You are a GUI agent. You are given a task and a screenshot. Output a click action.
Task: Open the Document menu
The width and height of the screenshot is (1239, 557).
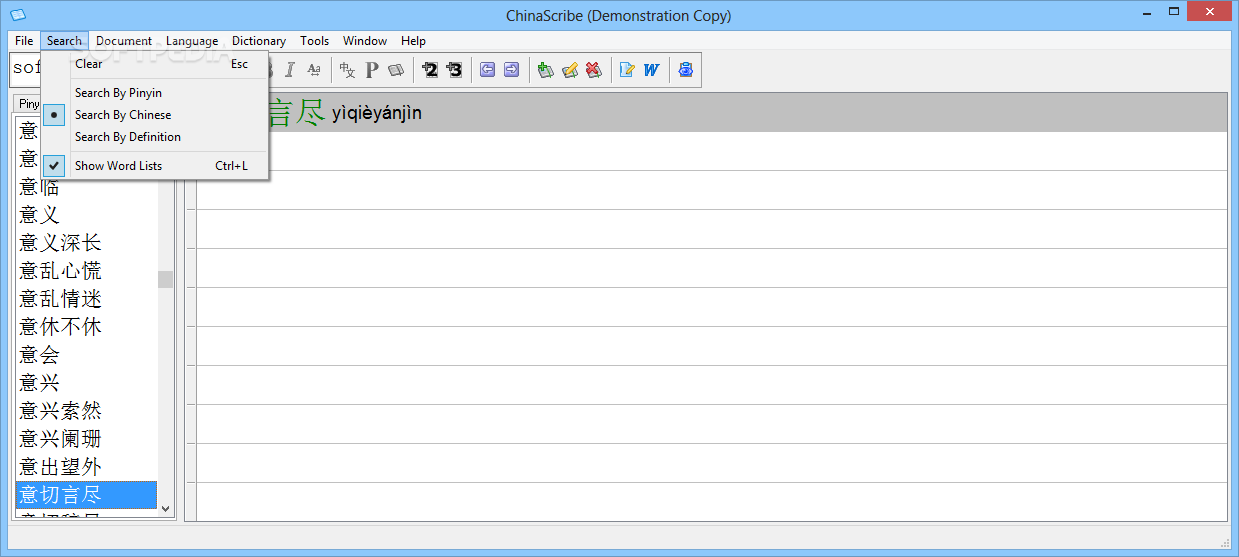(124, 41)
